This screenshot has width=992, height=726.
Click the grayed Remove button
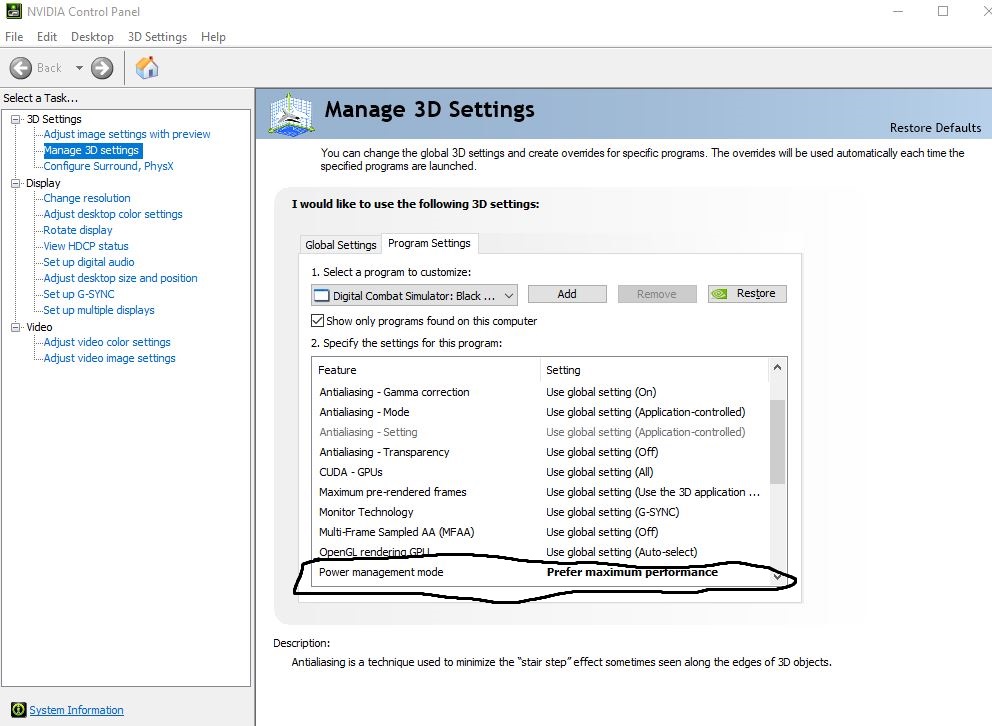coord(657,294)
